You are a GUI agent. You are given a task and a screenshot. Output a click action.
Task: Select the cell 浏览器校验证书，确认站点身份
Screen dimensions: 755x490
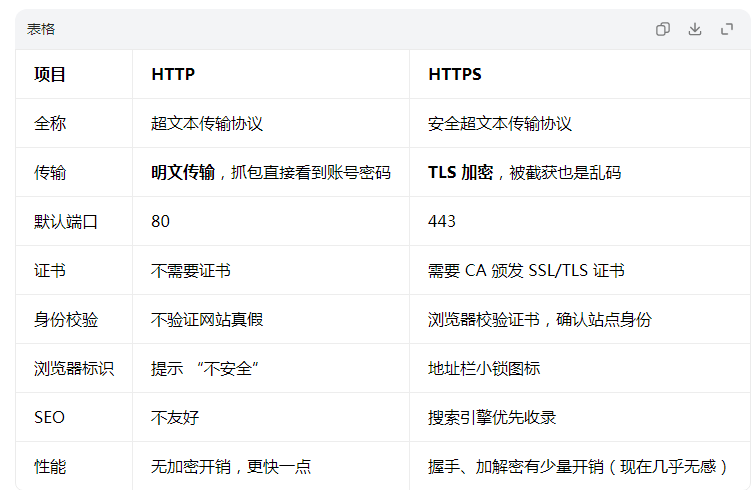540,320
